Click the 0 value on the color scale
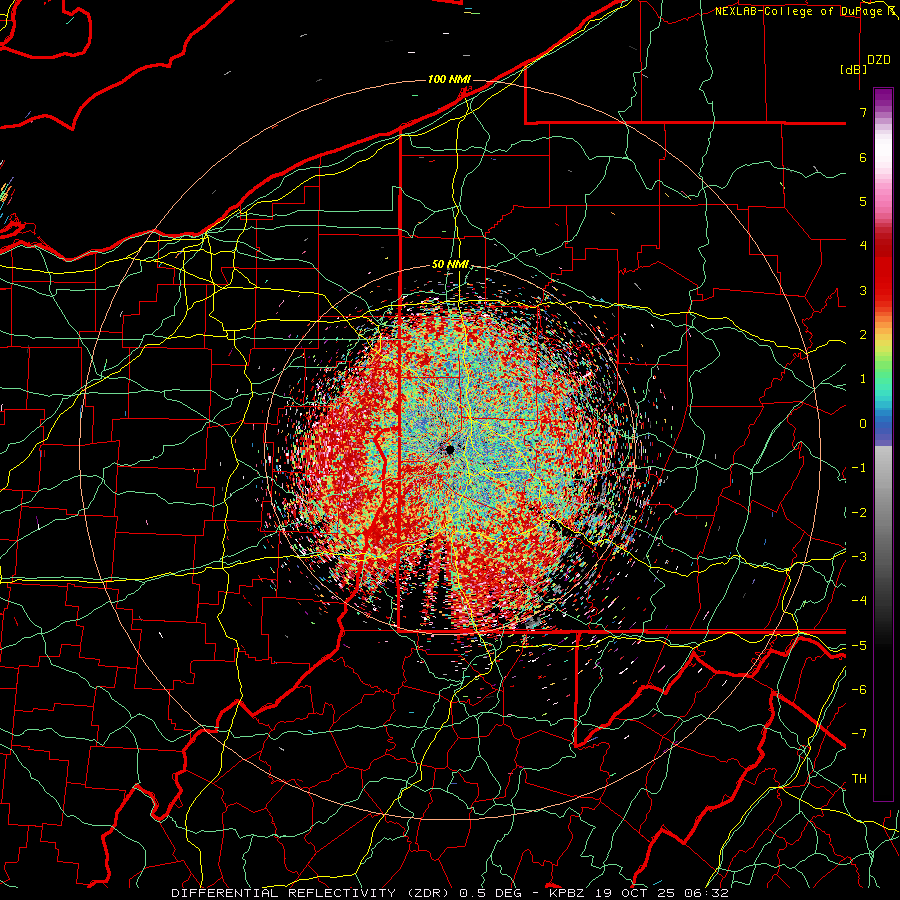This screenshot has height=900, width=900. pos(863,424)
